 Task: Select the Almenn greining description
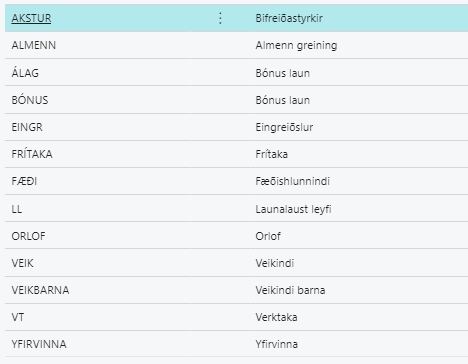pos(296,45)
